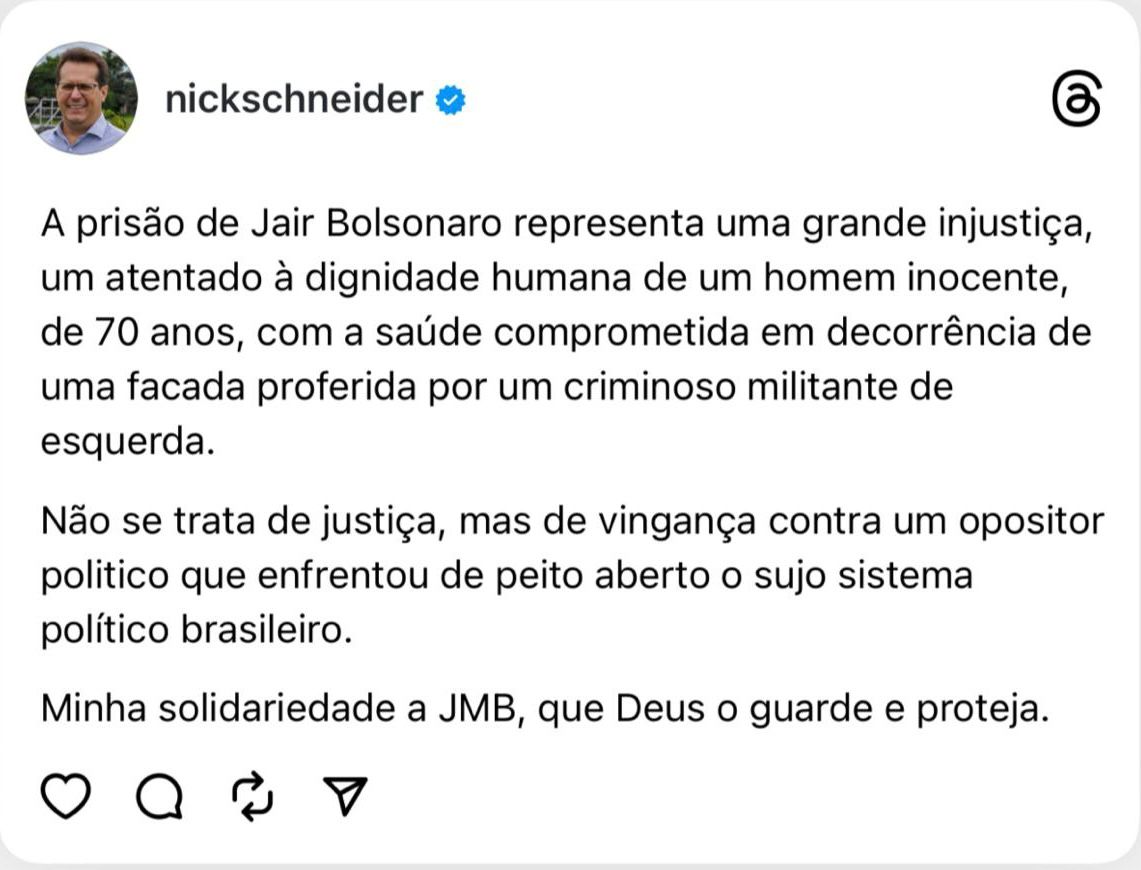Viewport: 1141px width, 870px height.
Task: Open the nickschneider username link
Action: (x=293, y=100)
